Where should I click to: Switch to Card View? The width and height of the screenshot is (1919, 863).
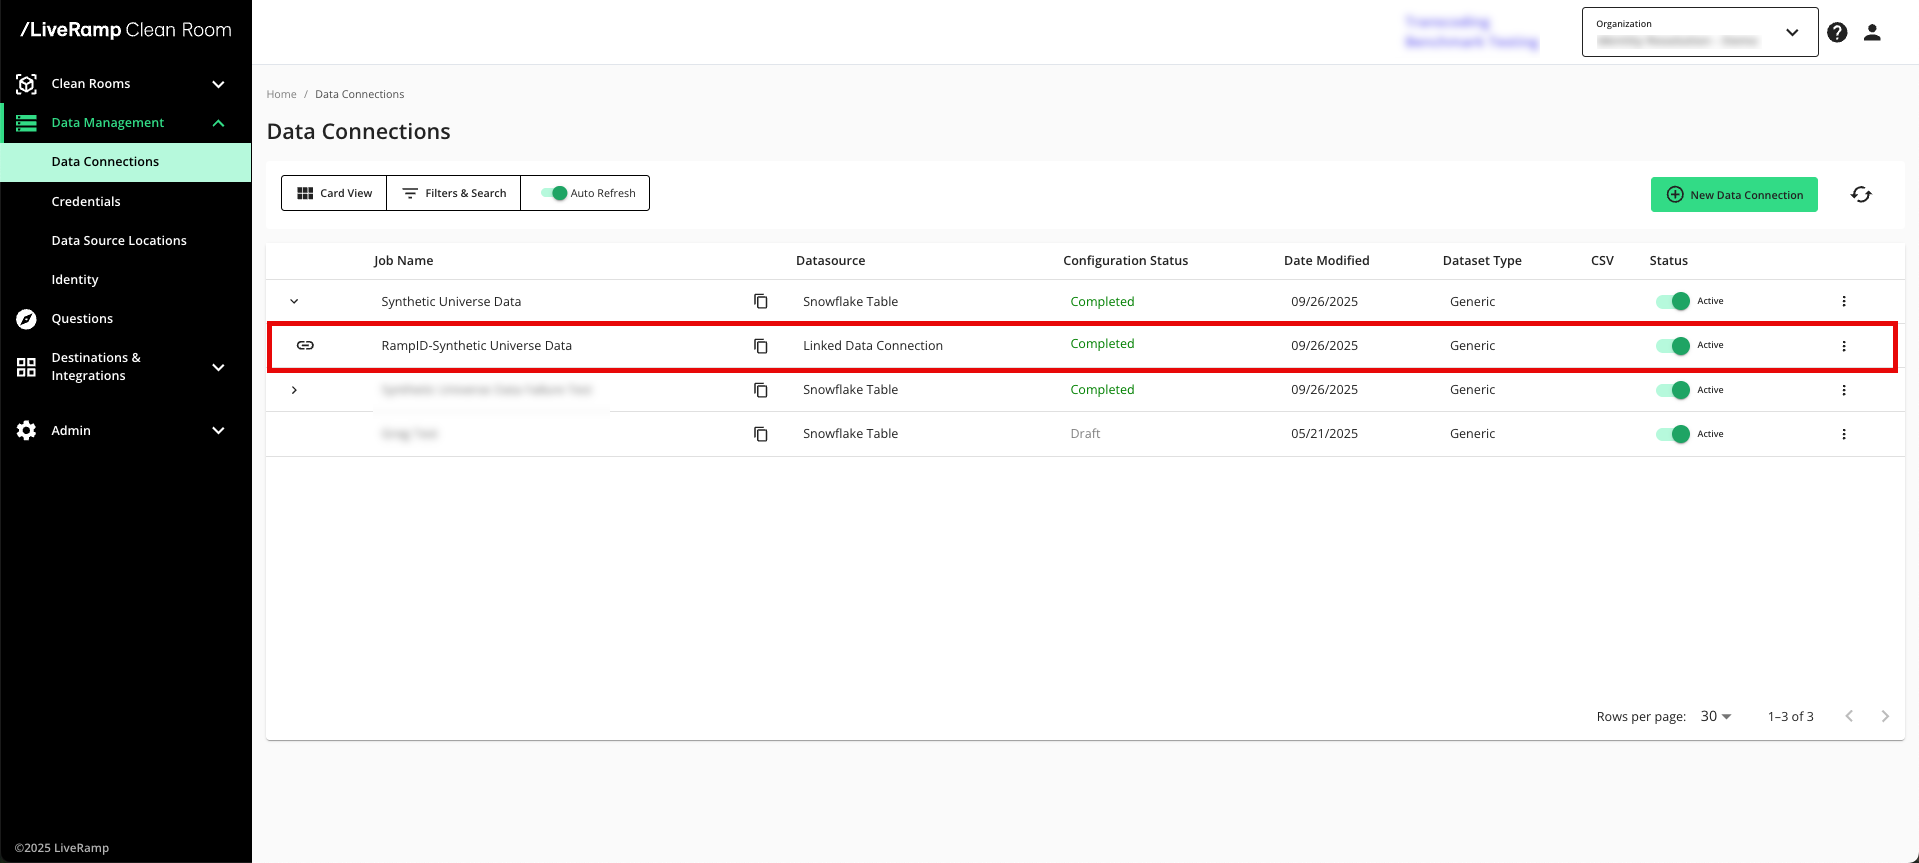(334, 193)
